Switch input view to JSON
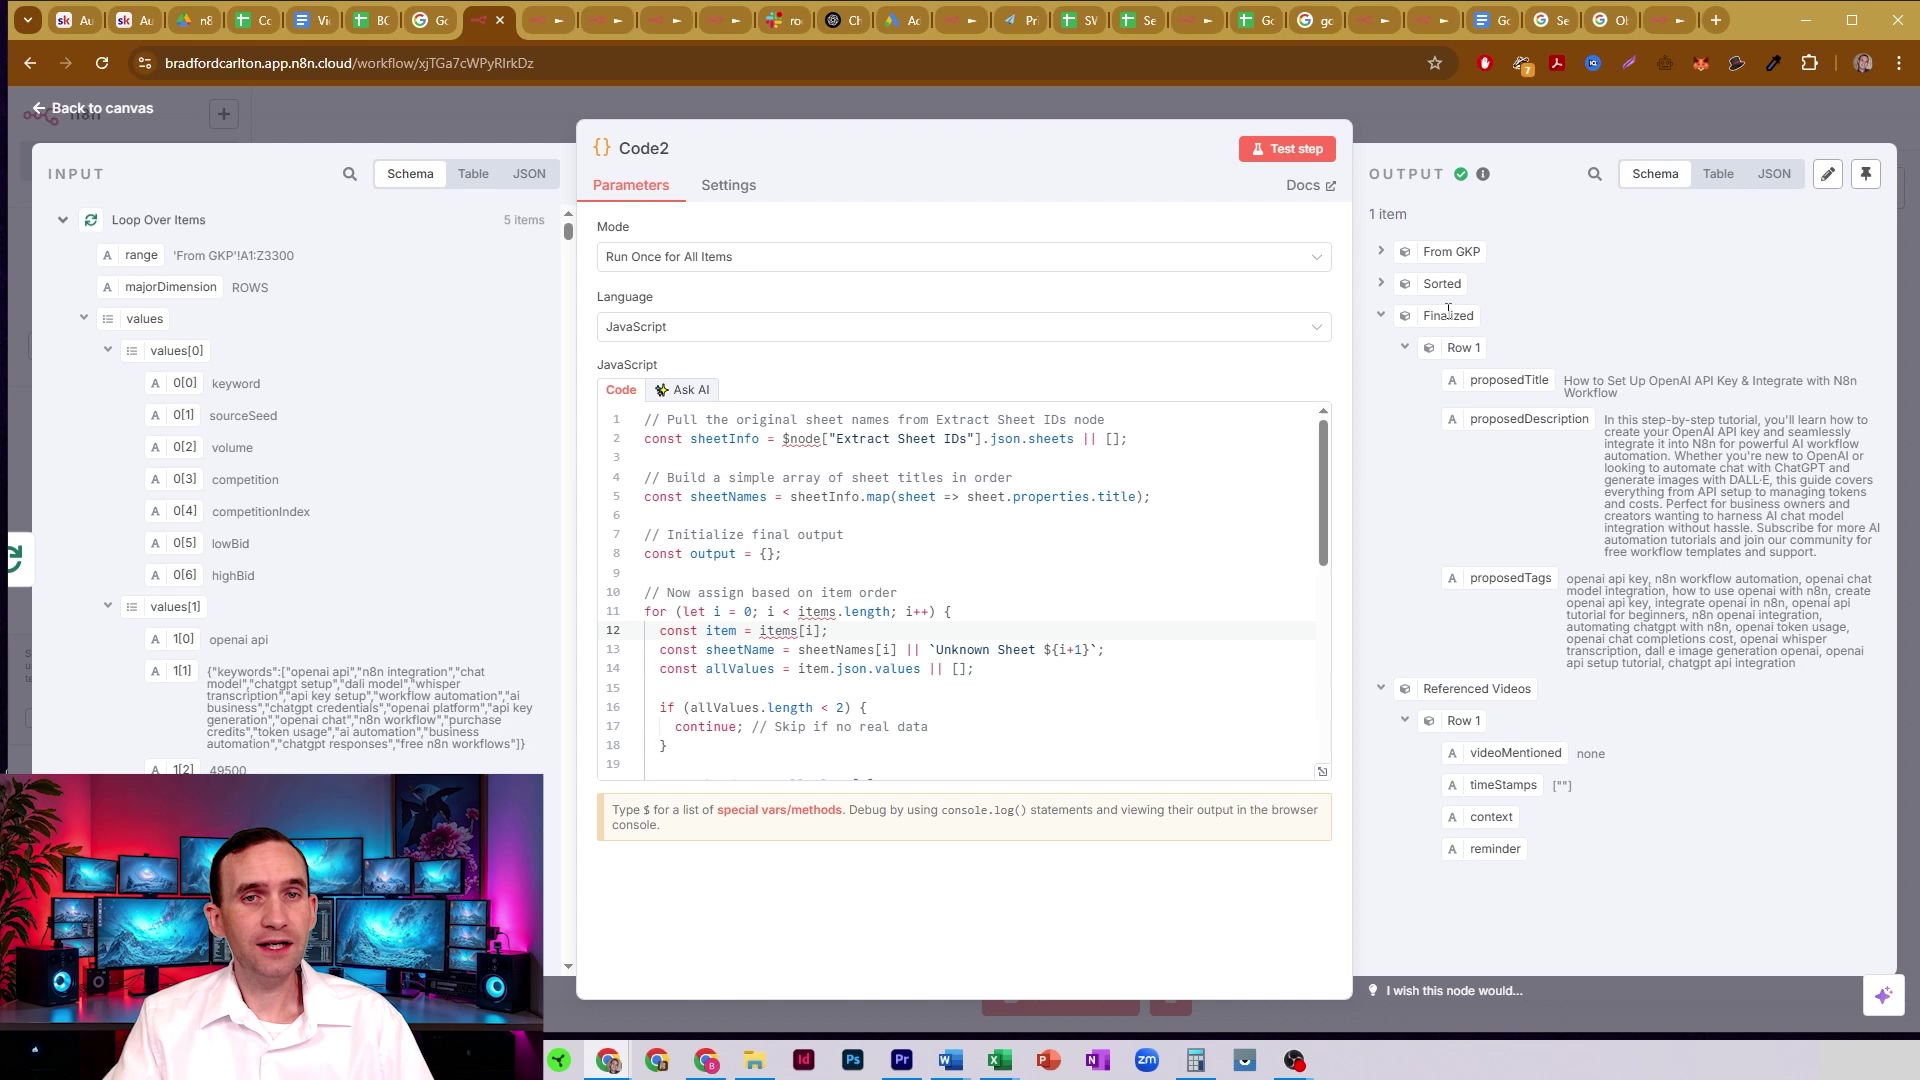The image size is (1920, 1080). click(x=529, y=174)
